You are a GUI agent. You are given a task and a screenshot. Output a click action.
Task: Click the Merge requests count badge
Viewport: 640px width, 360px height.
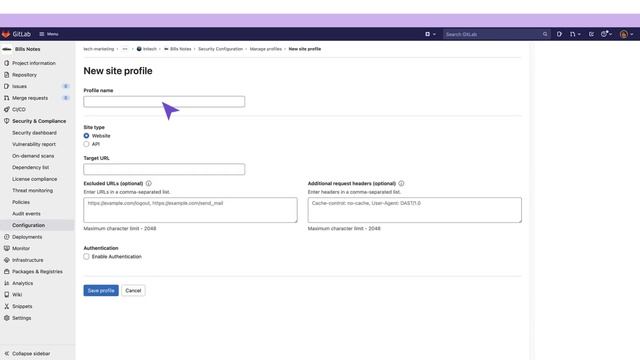[x=65, y=98]
